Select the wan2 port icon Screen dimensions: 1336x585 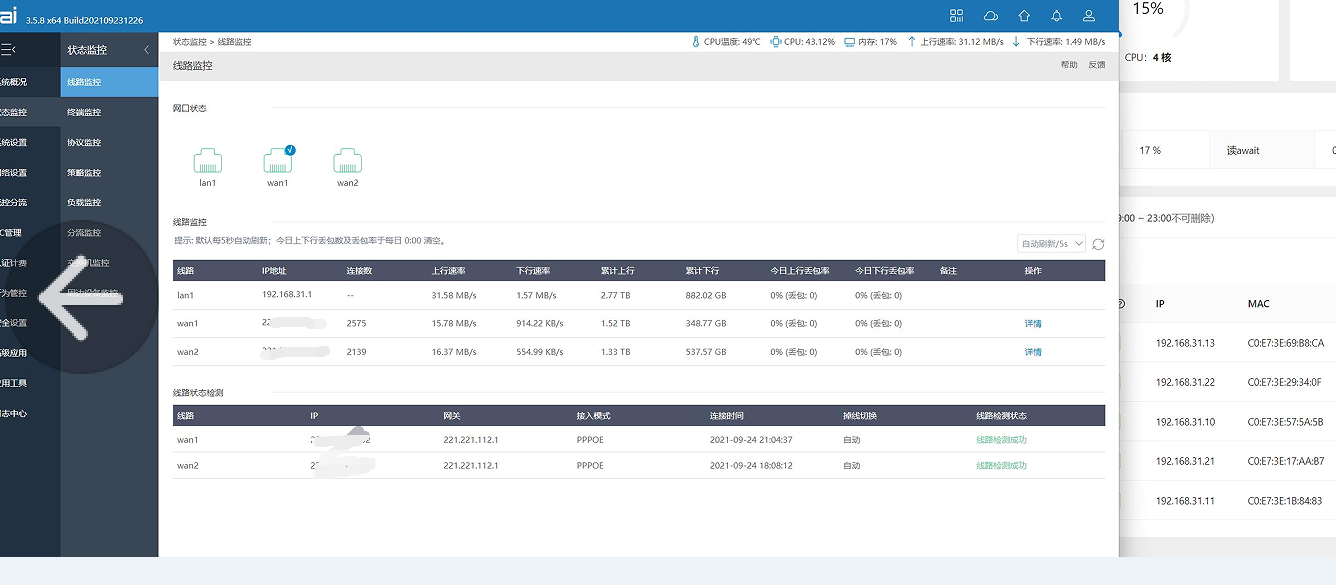tap(347, 161)
